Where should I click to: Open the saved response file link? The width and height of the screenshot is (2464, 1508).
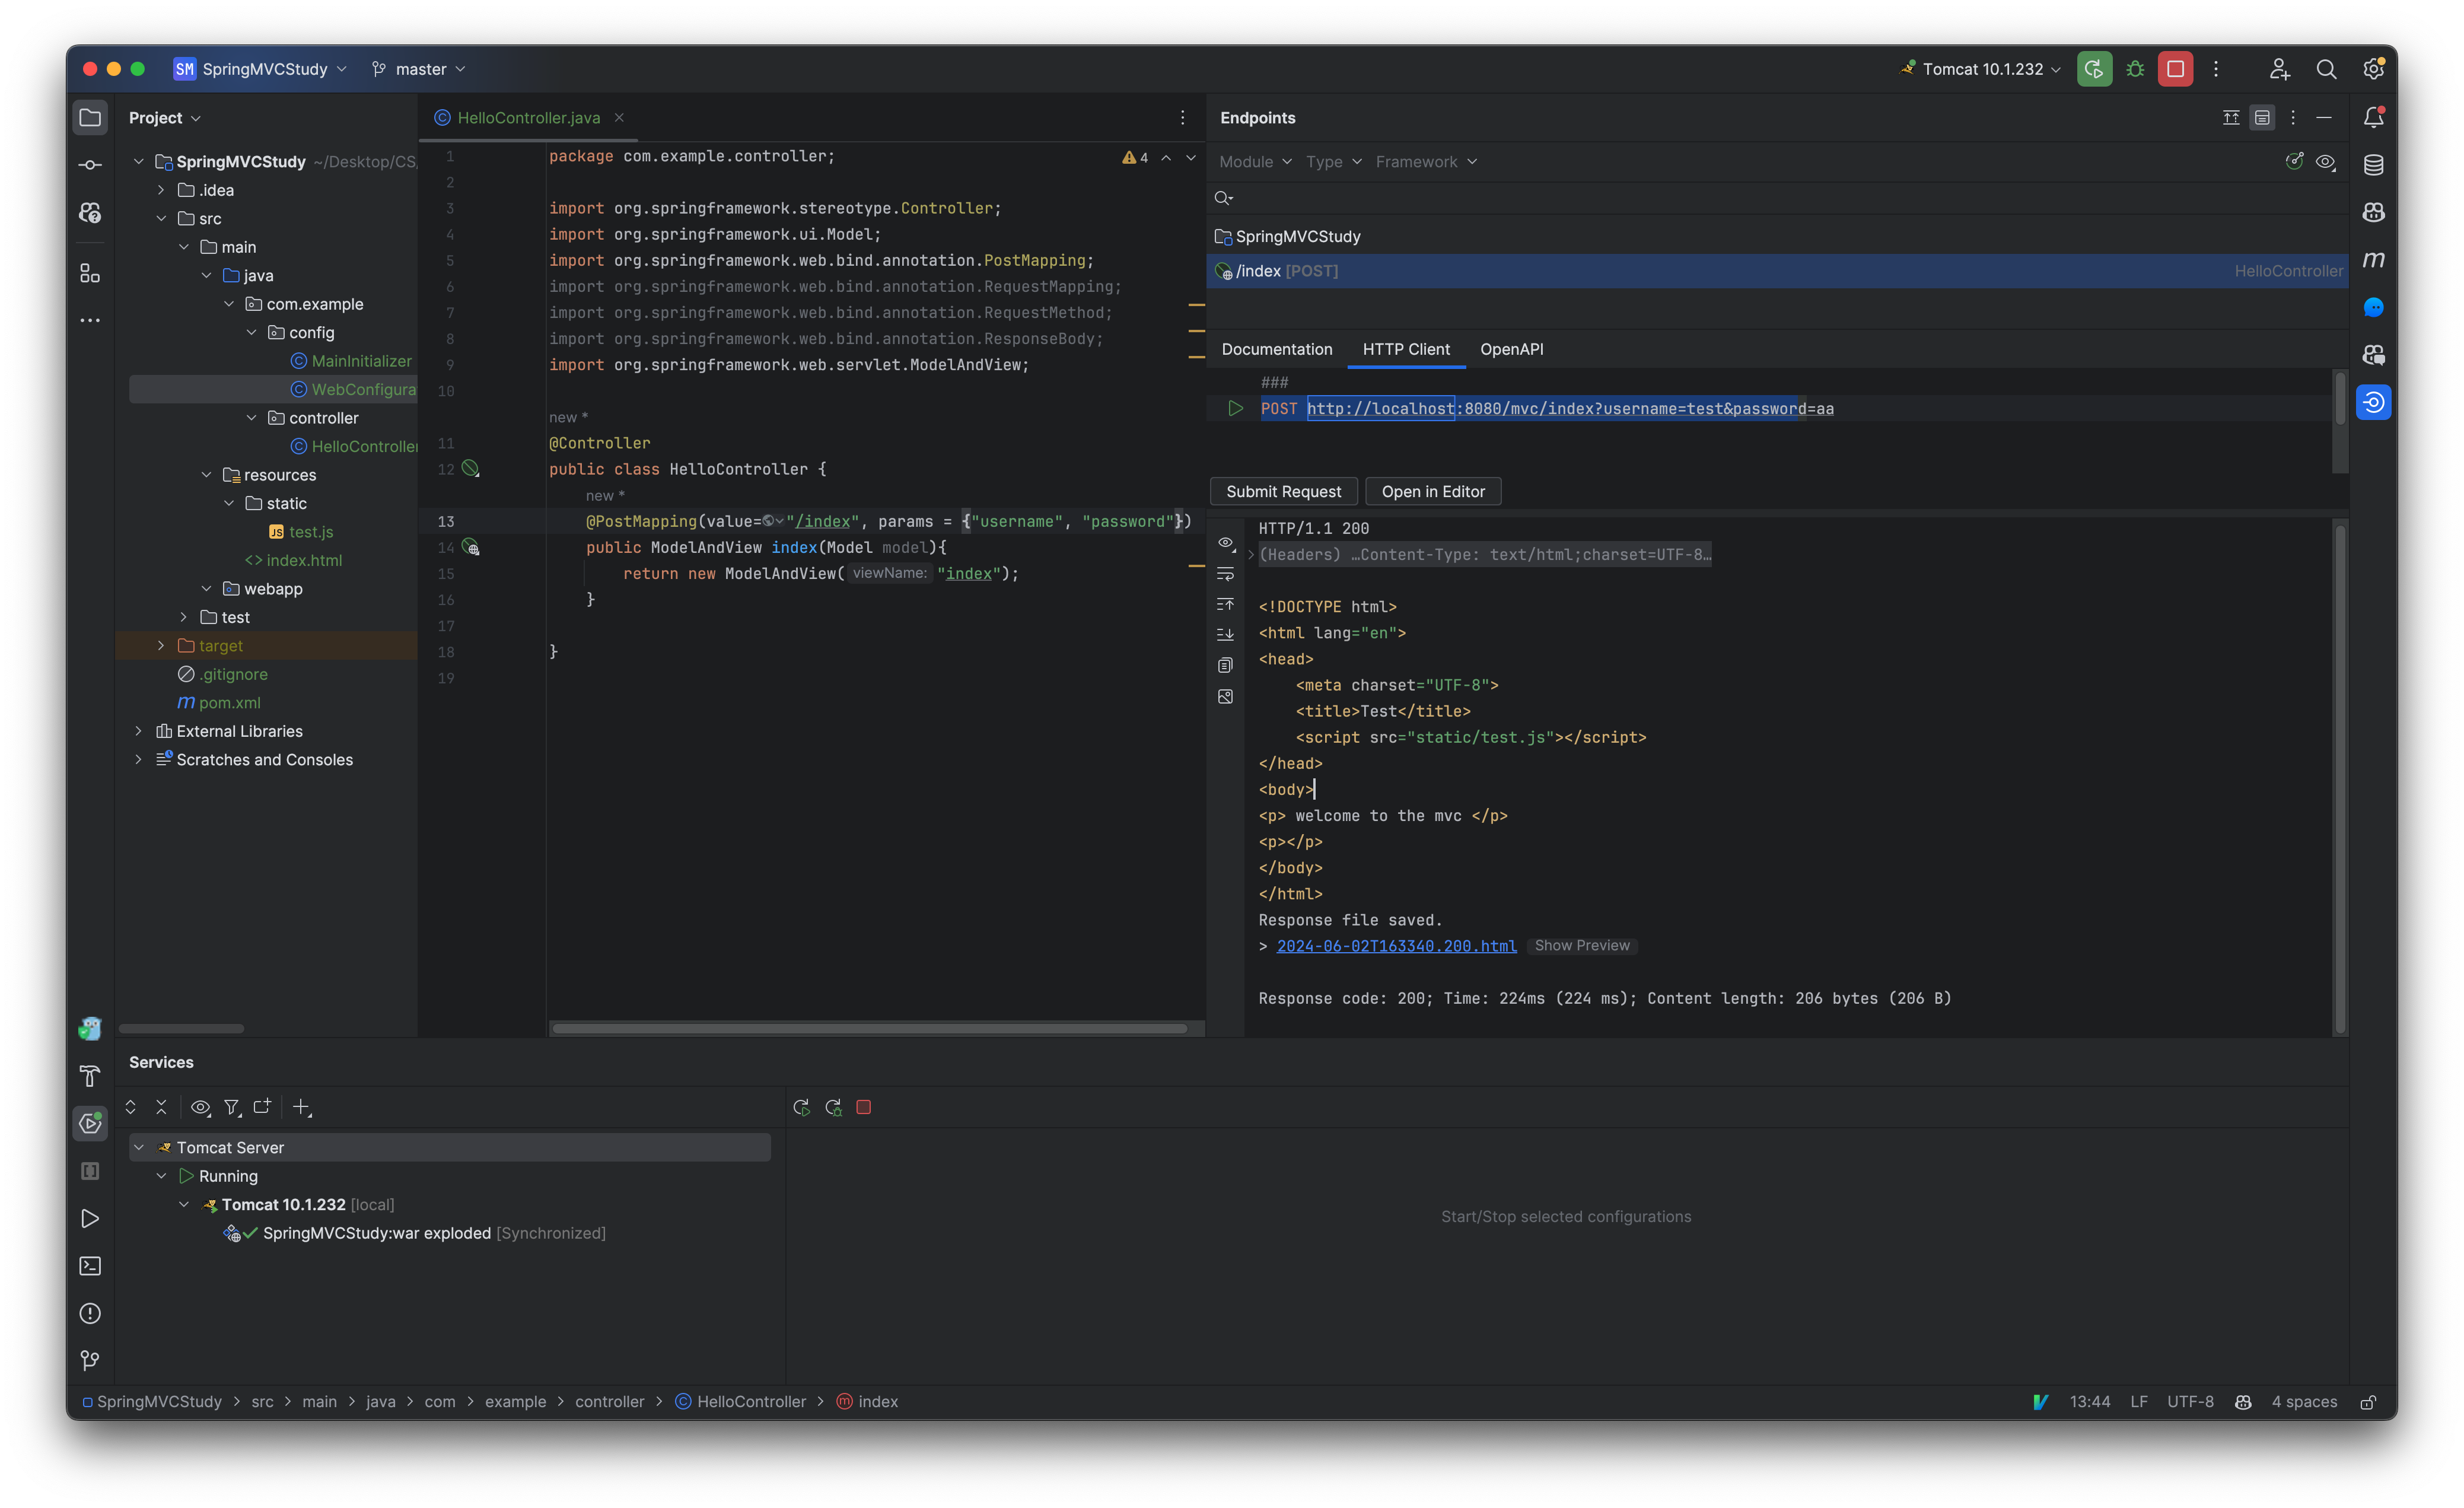(x=1397, y=945)
